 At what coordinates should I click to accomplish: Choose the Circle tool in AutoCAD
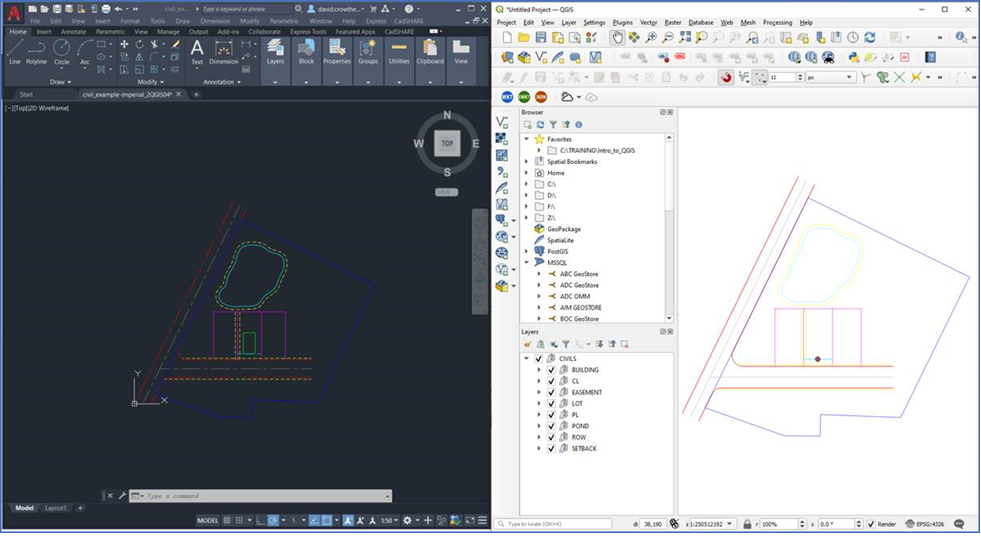tap(61, 52)
